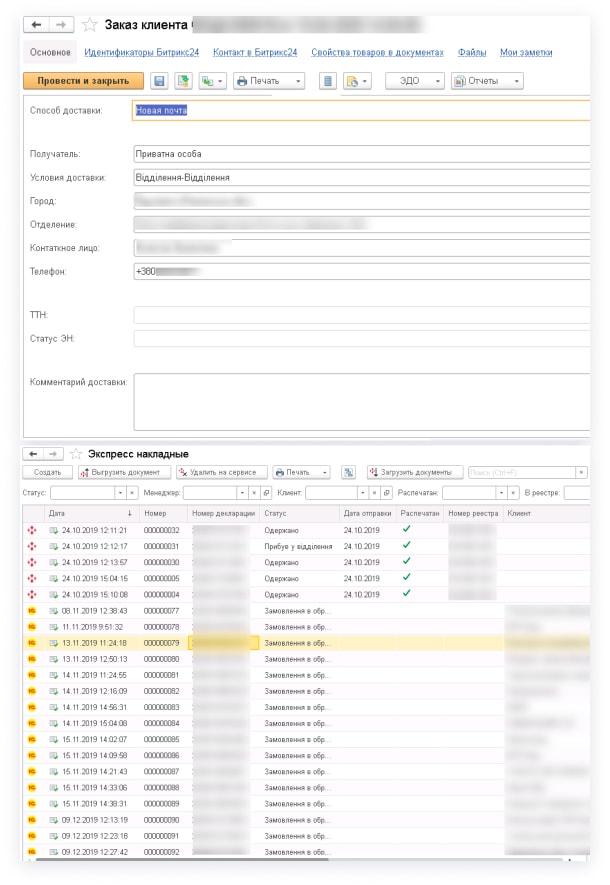Click the Дата отправки column header
This screenshot has height=885, width=610.
click(x=367, y=514)
